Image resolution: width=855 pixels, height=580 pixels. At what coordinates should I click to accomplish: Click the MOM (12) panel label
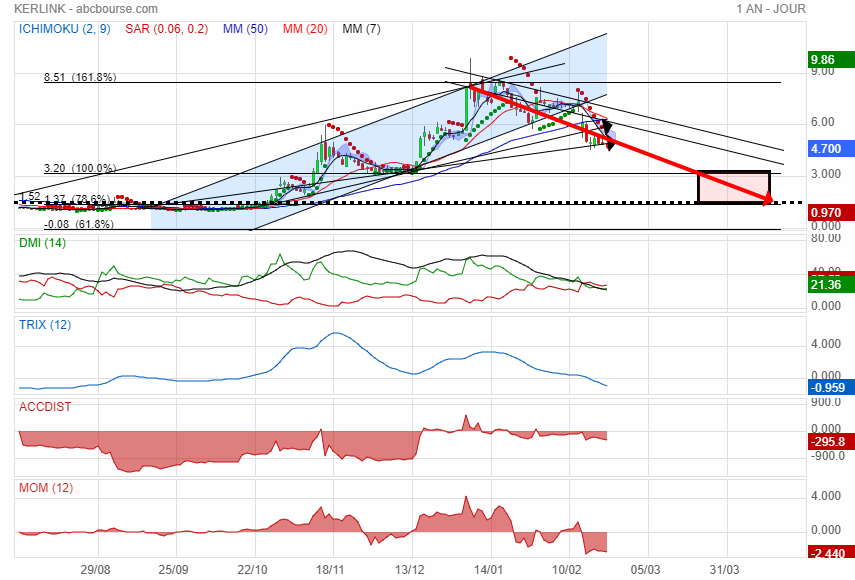[46, 488]
